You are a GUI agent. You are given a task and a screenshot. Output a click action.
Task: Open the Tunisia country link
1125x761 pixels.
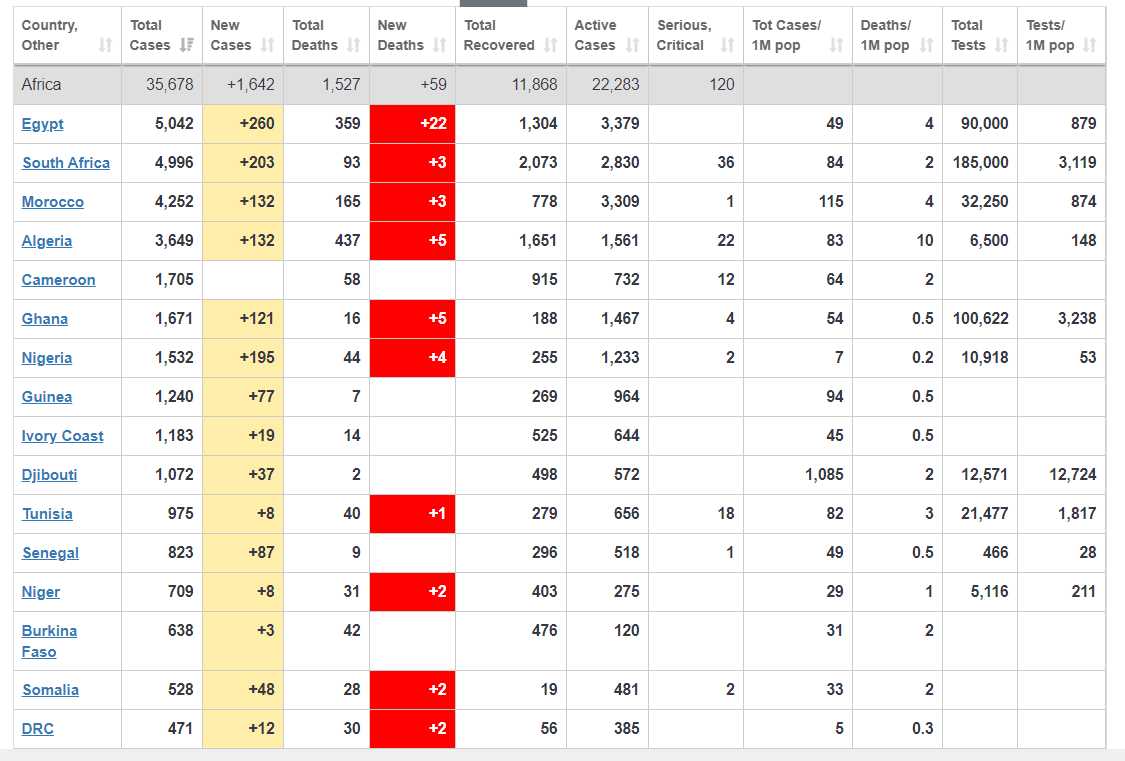[x=47, y=514]
